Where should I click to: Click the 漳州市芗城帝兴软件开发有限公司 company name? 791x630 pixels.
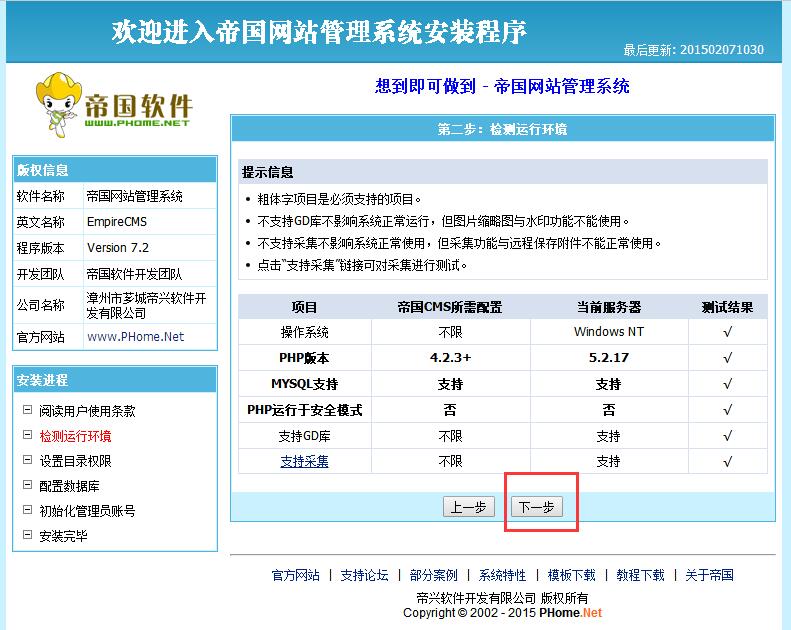coord(146,305)
